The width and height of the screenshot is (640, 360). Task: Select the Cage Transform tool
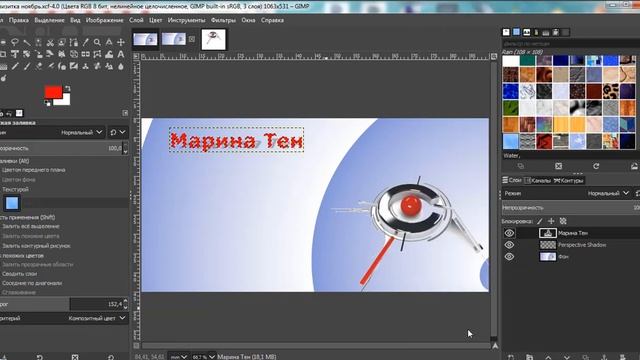97,54
